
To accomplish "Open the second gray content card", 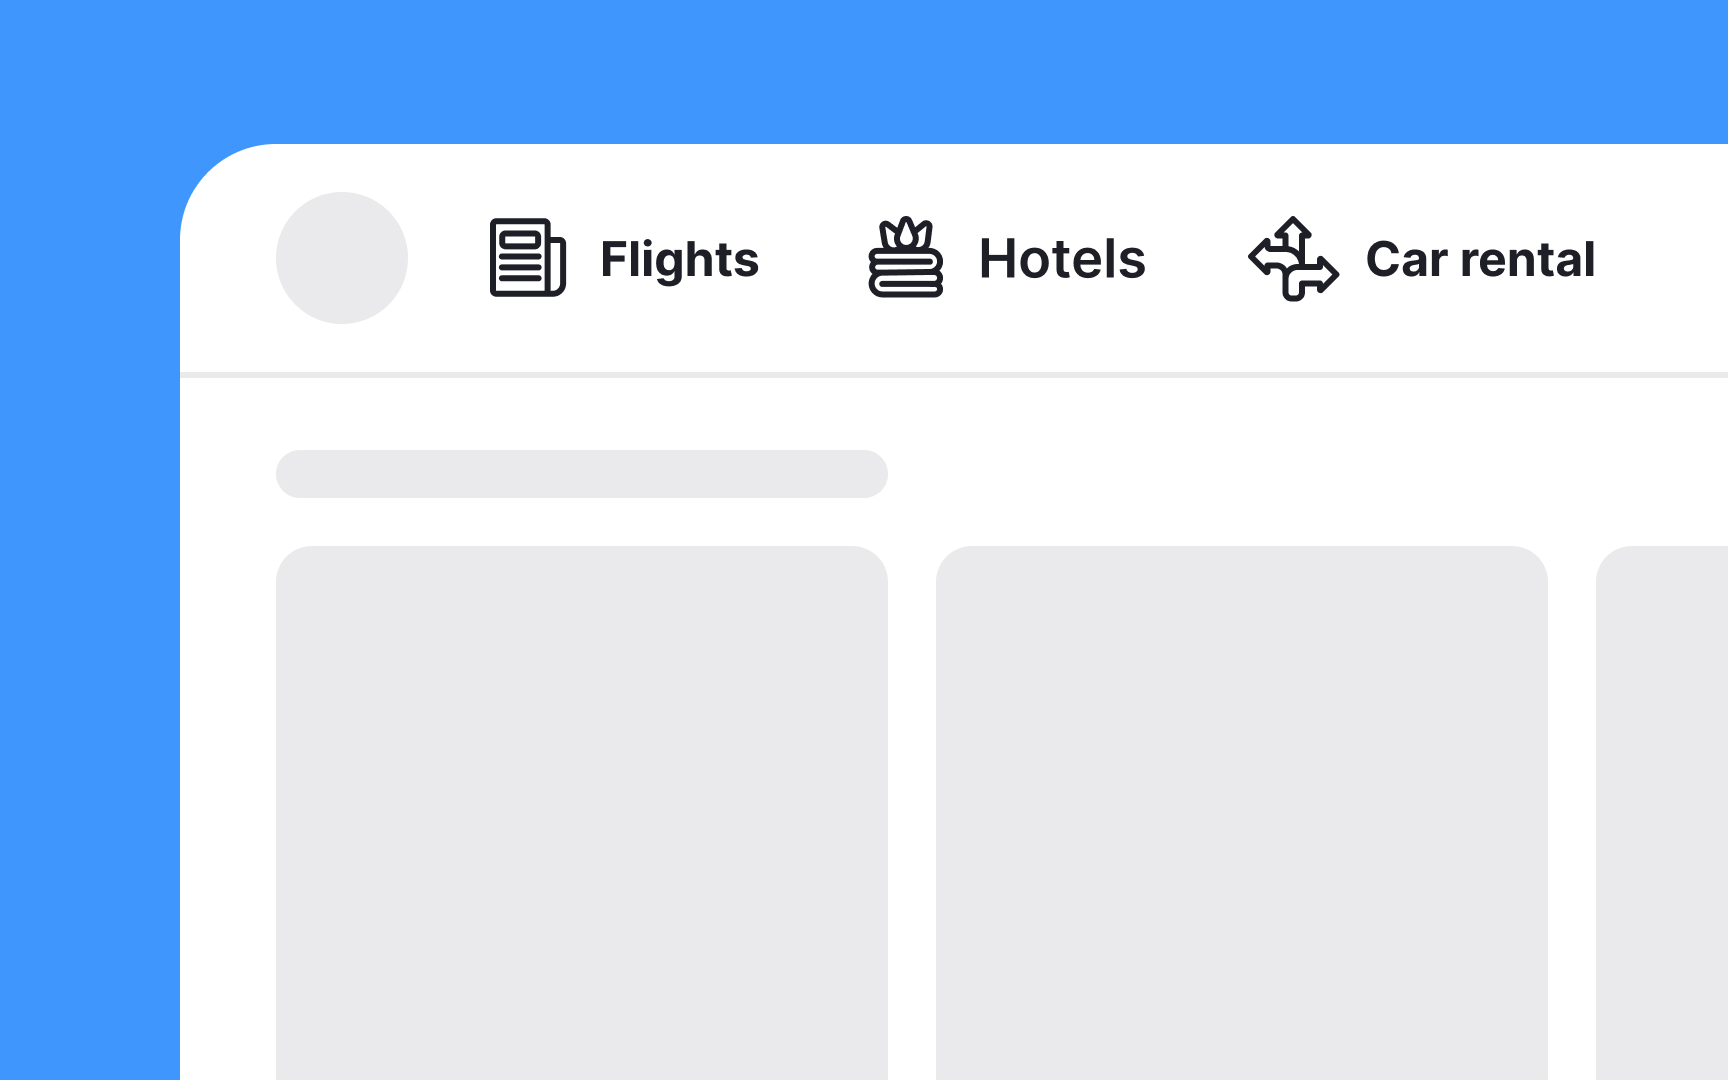I will click(1242, 813).
